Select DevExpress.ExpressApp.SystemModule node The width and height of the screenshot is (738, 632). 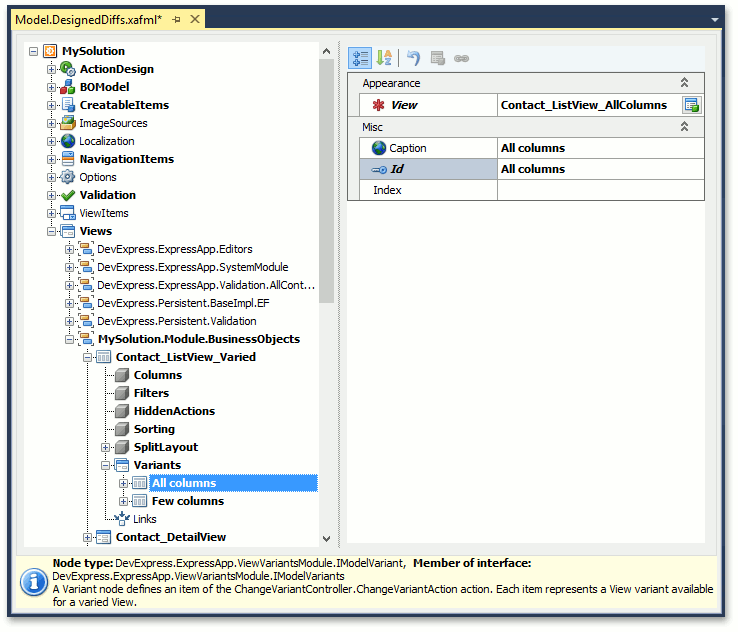tap(193, 267)
